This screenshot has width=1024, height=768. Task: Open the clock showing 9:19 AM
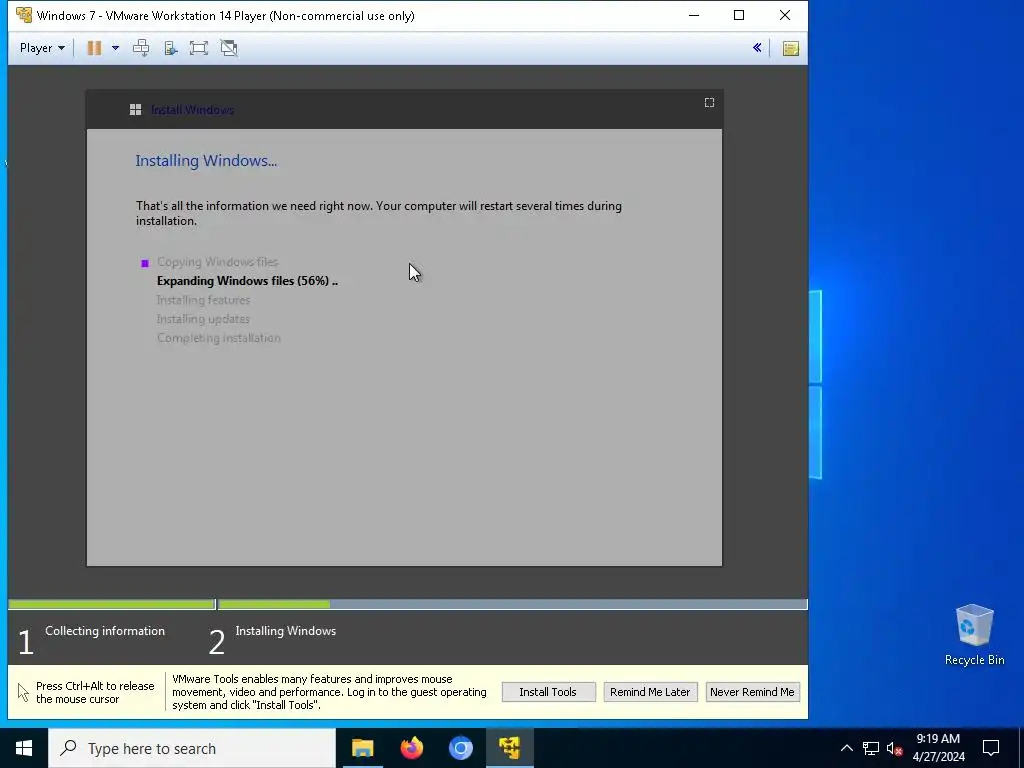[x=938, y=748]
